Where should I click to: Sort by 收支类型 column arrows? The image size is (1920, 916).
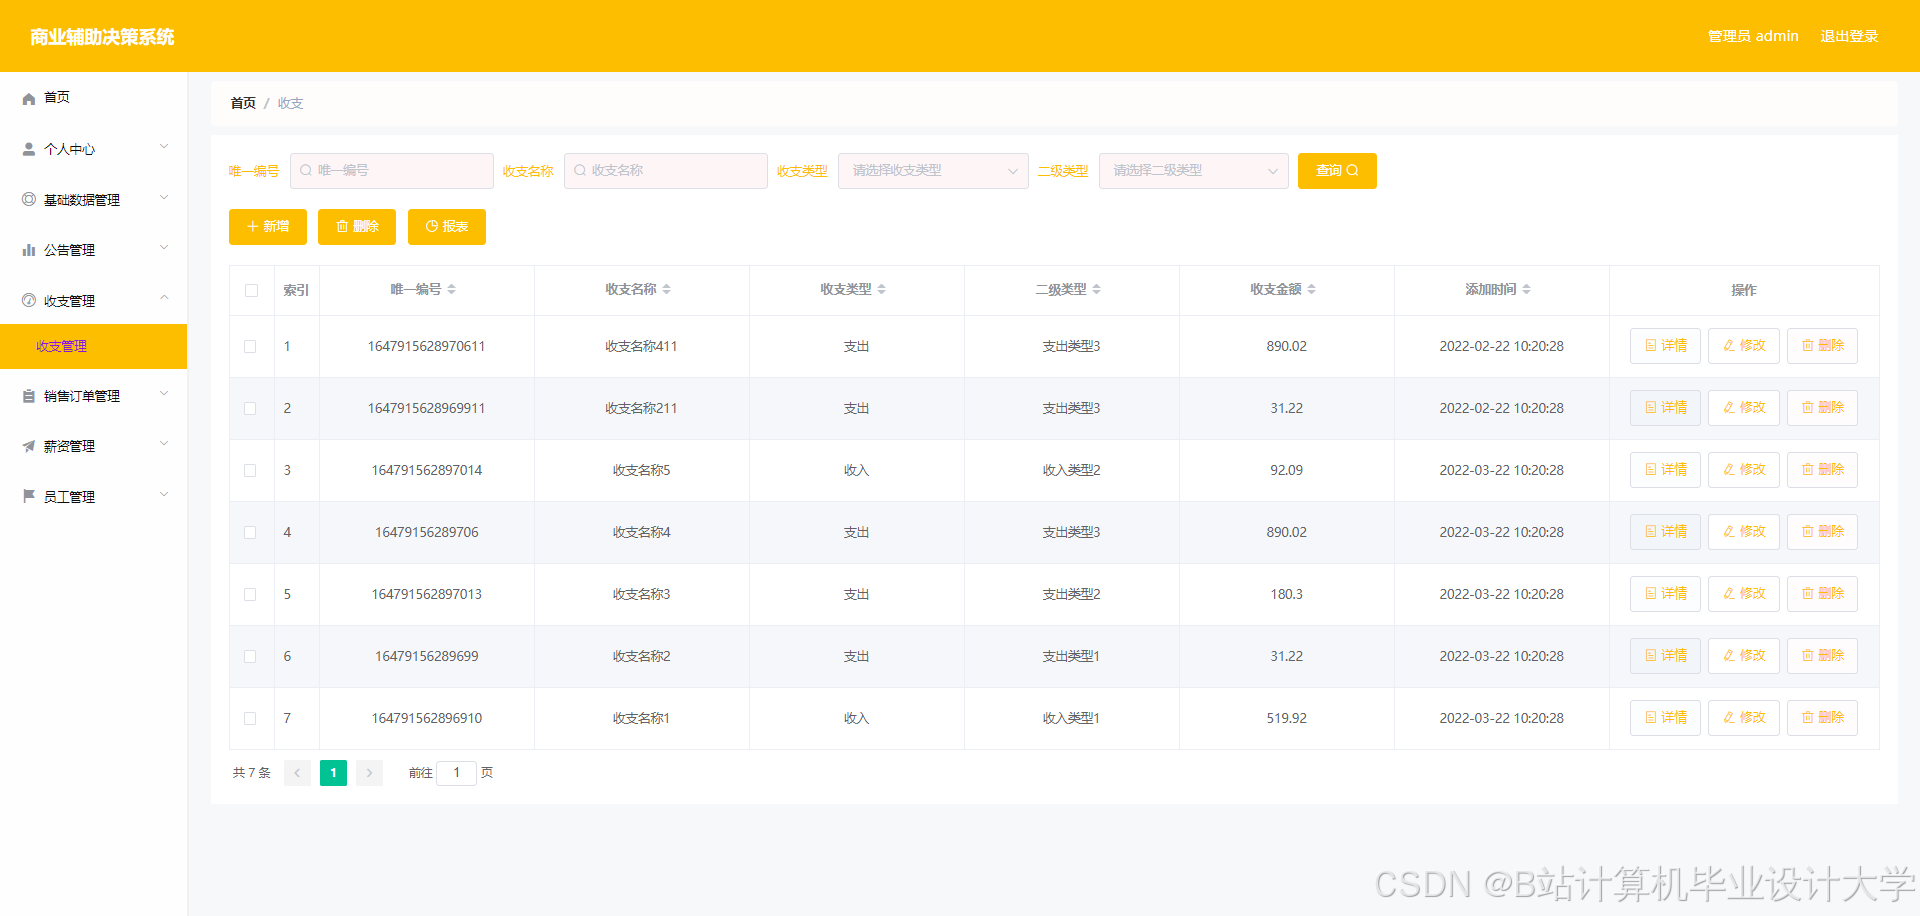click(x=882, y=289)
